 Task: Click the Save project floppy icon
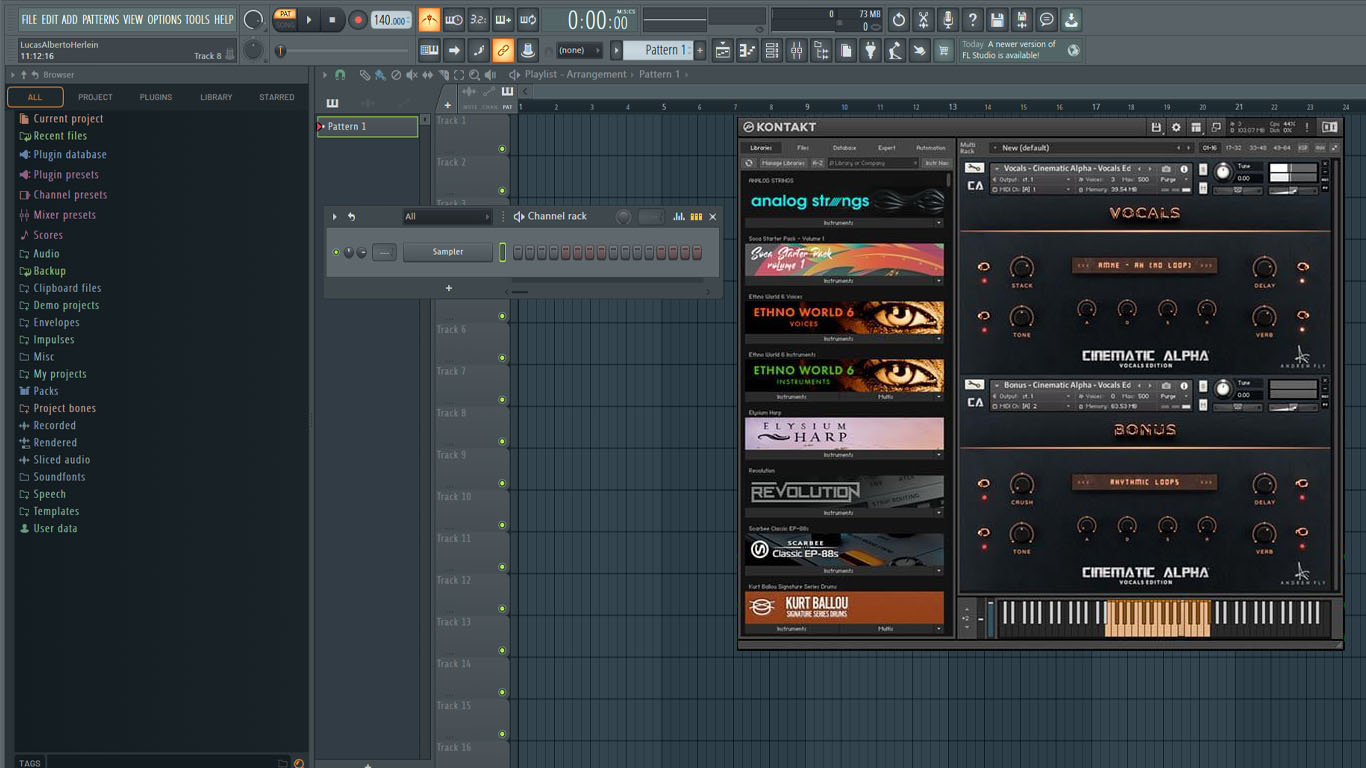click(997, 20)
